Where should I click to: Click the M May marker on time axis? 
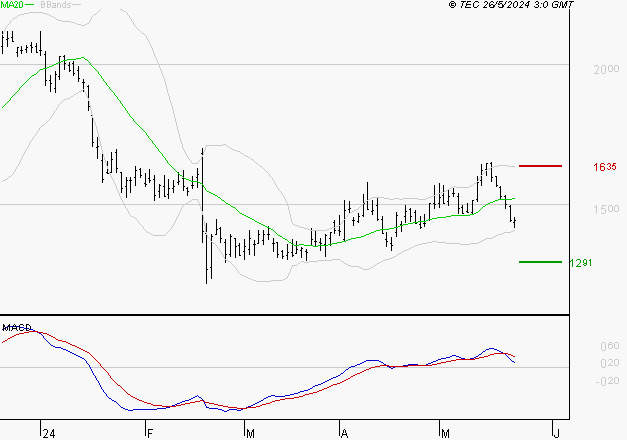click(445, 434)
